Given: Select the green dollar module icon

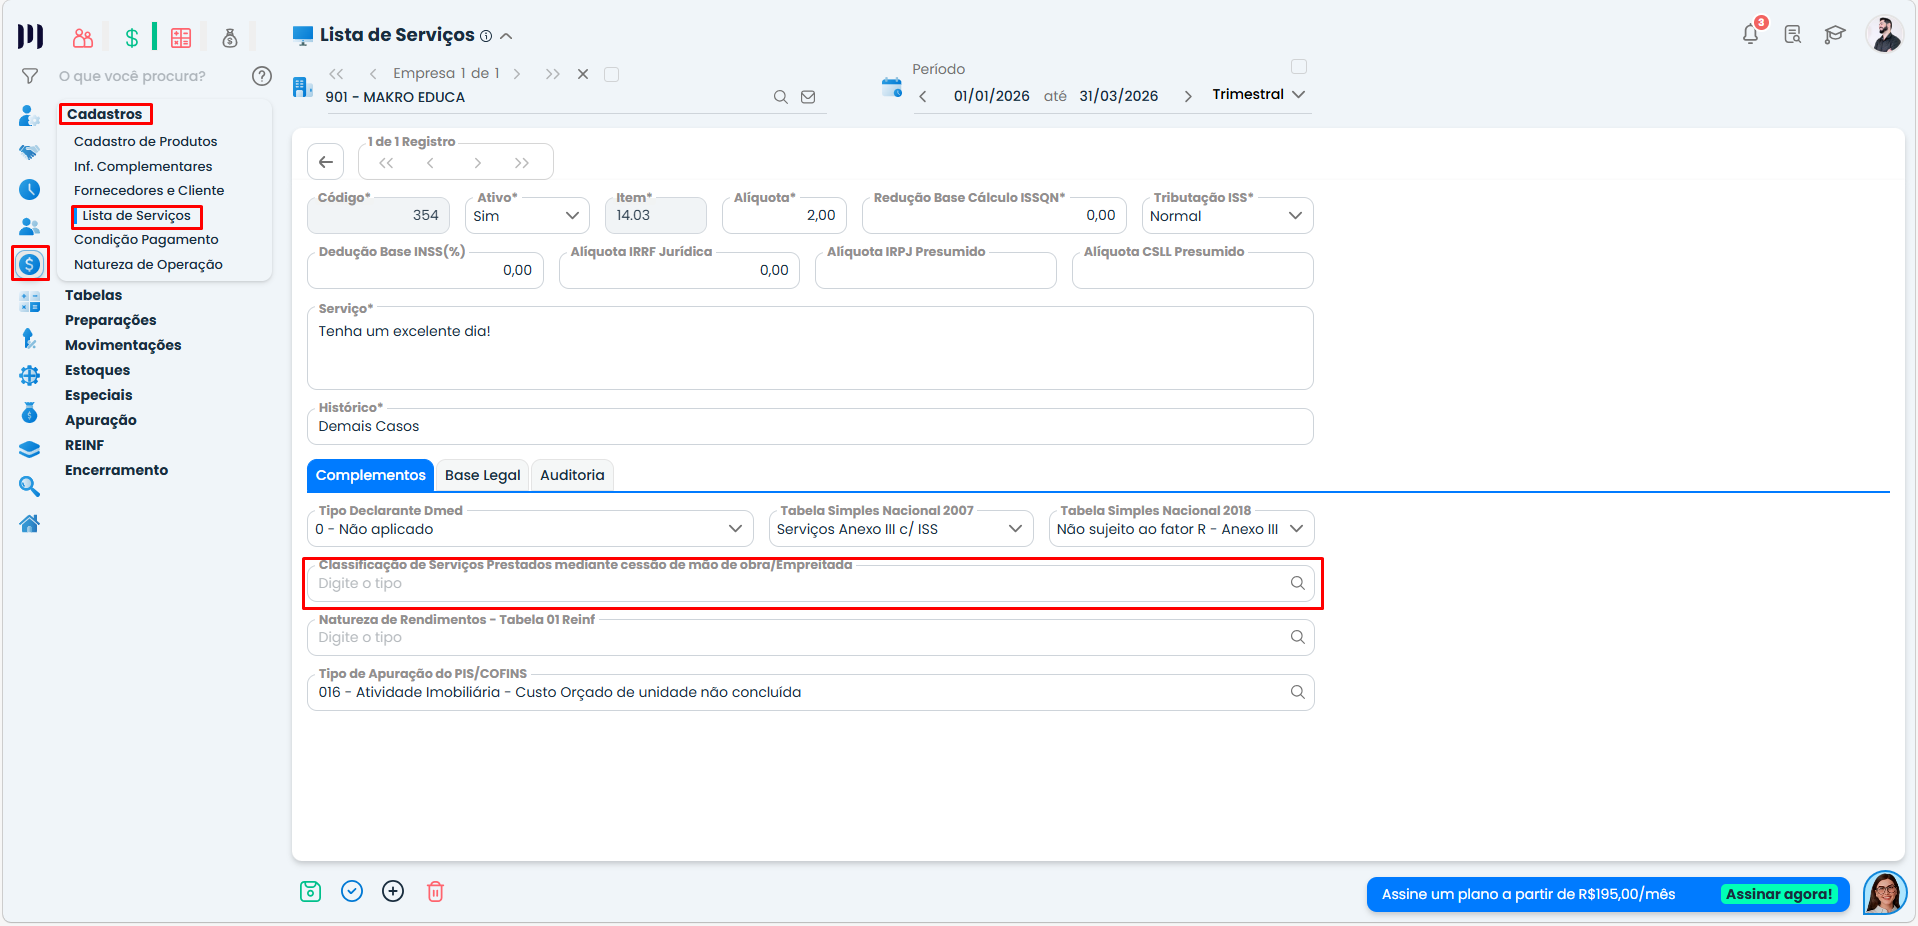Looking at the screenshot, I should point(131,38).
